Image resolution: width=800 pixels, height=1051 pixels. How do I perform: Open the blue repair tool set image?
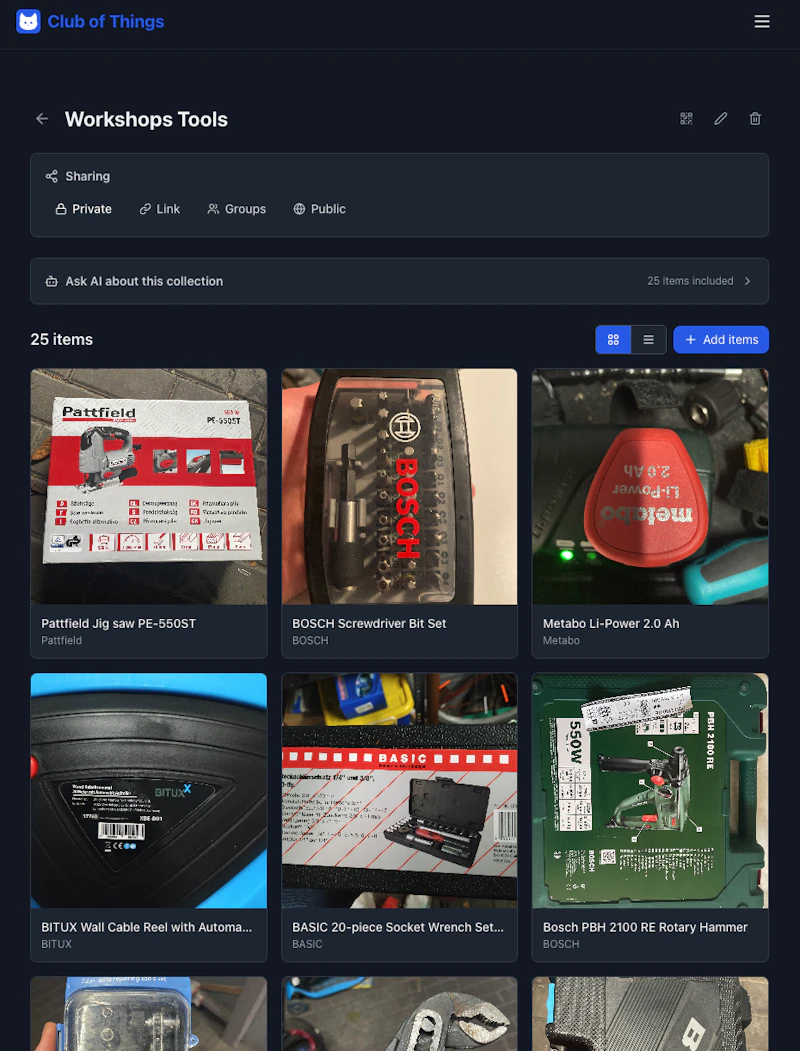[149, 1014]
